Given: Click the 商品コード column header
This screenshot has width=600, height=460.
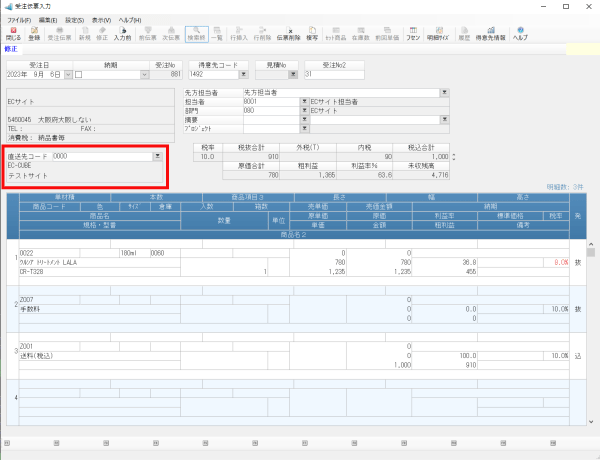Looking at the screenshot, I should (49, 207).
